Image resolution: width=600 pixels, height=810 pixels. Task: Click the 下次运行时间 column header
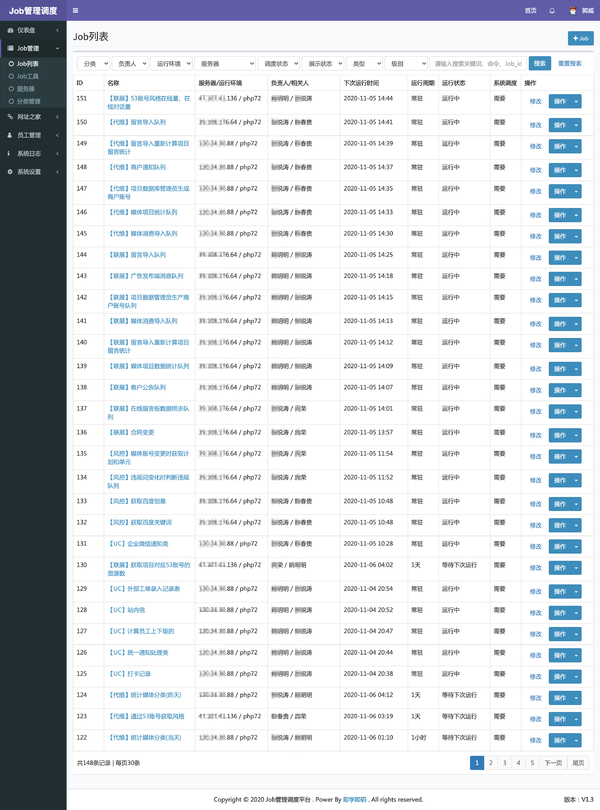(361, 83)
